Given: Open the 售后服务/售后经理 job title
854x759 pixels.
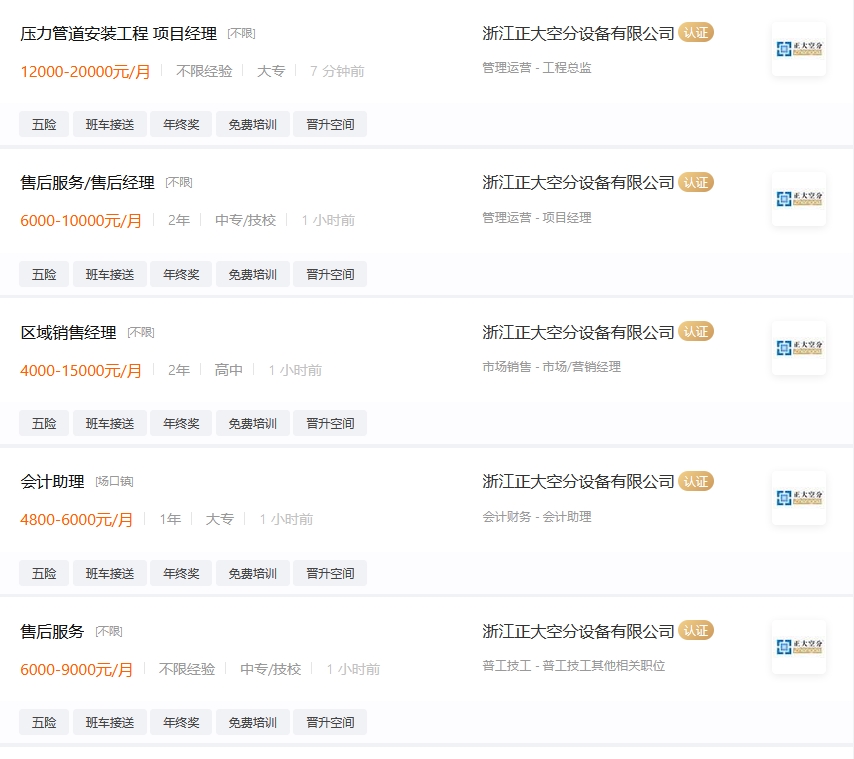Looking at the screenshot, I should coord(88,183).
